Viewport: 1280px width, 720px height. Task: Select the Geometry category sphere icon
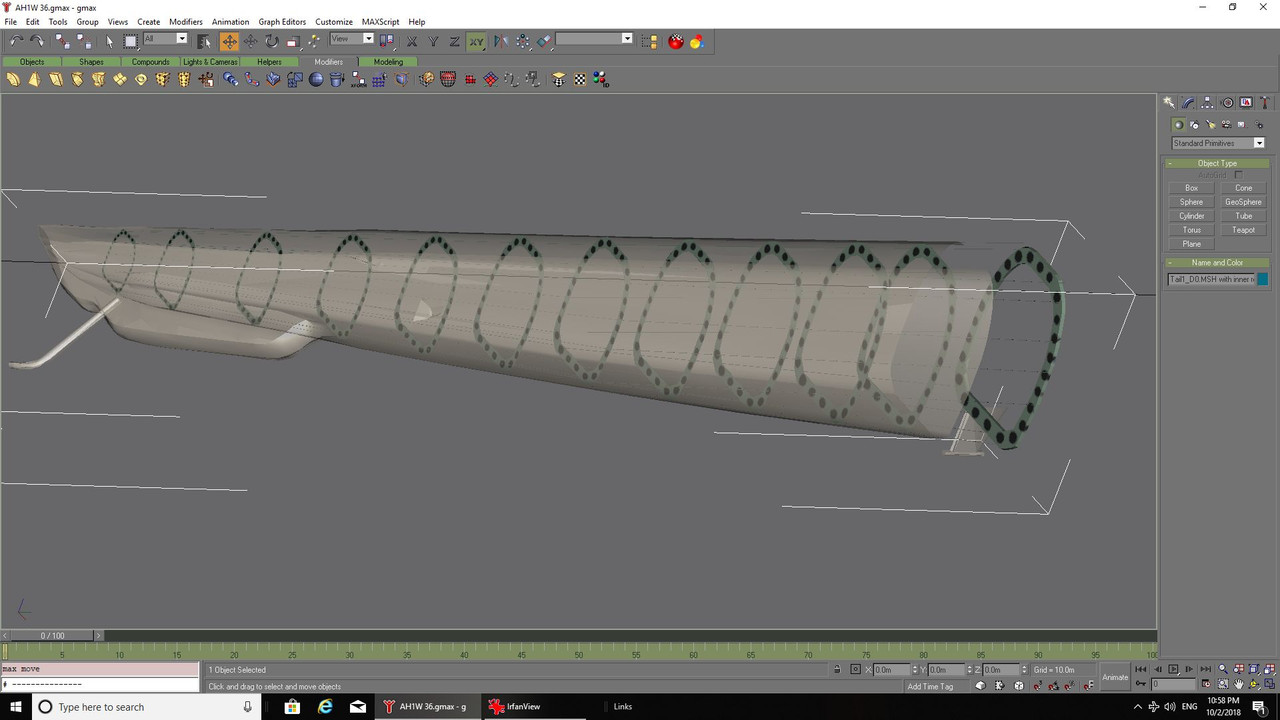point(1178,125)
